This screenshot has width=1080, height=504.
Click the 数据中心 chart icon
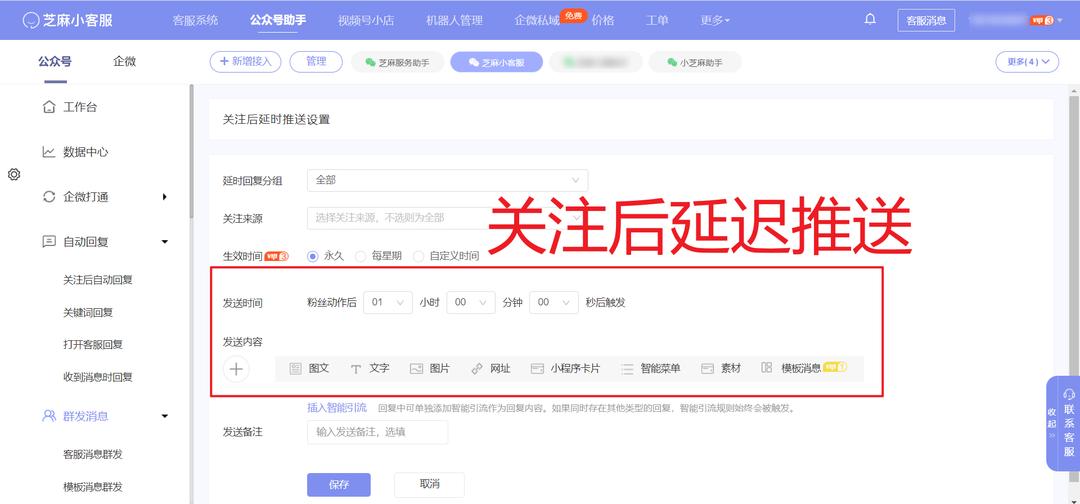tap(48, 151)
